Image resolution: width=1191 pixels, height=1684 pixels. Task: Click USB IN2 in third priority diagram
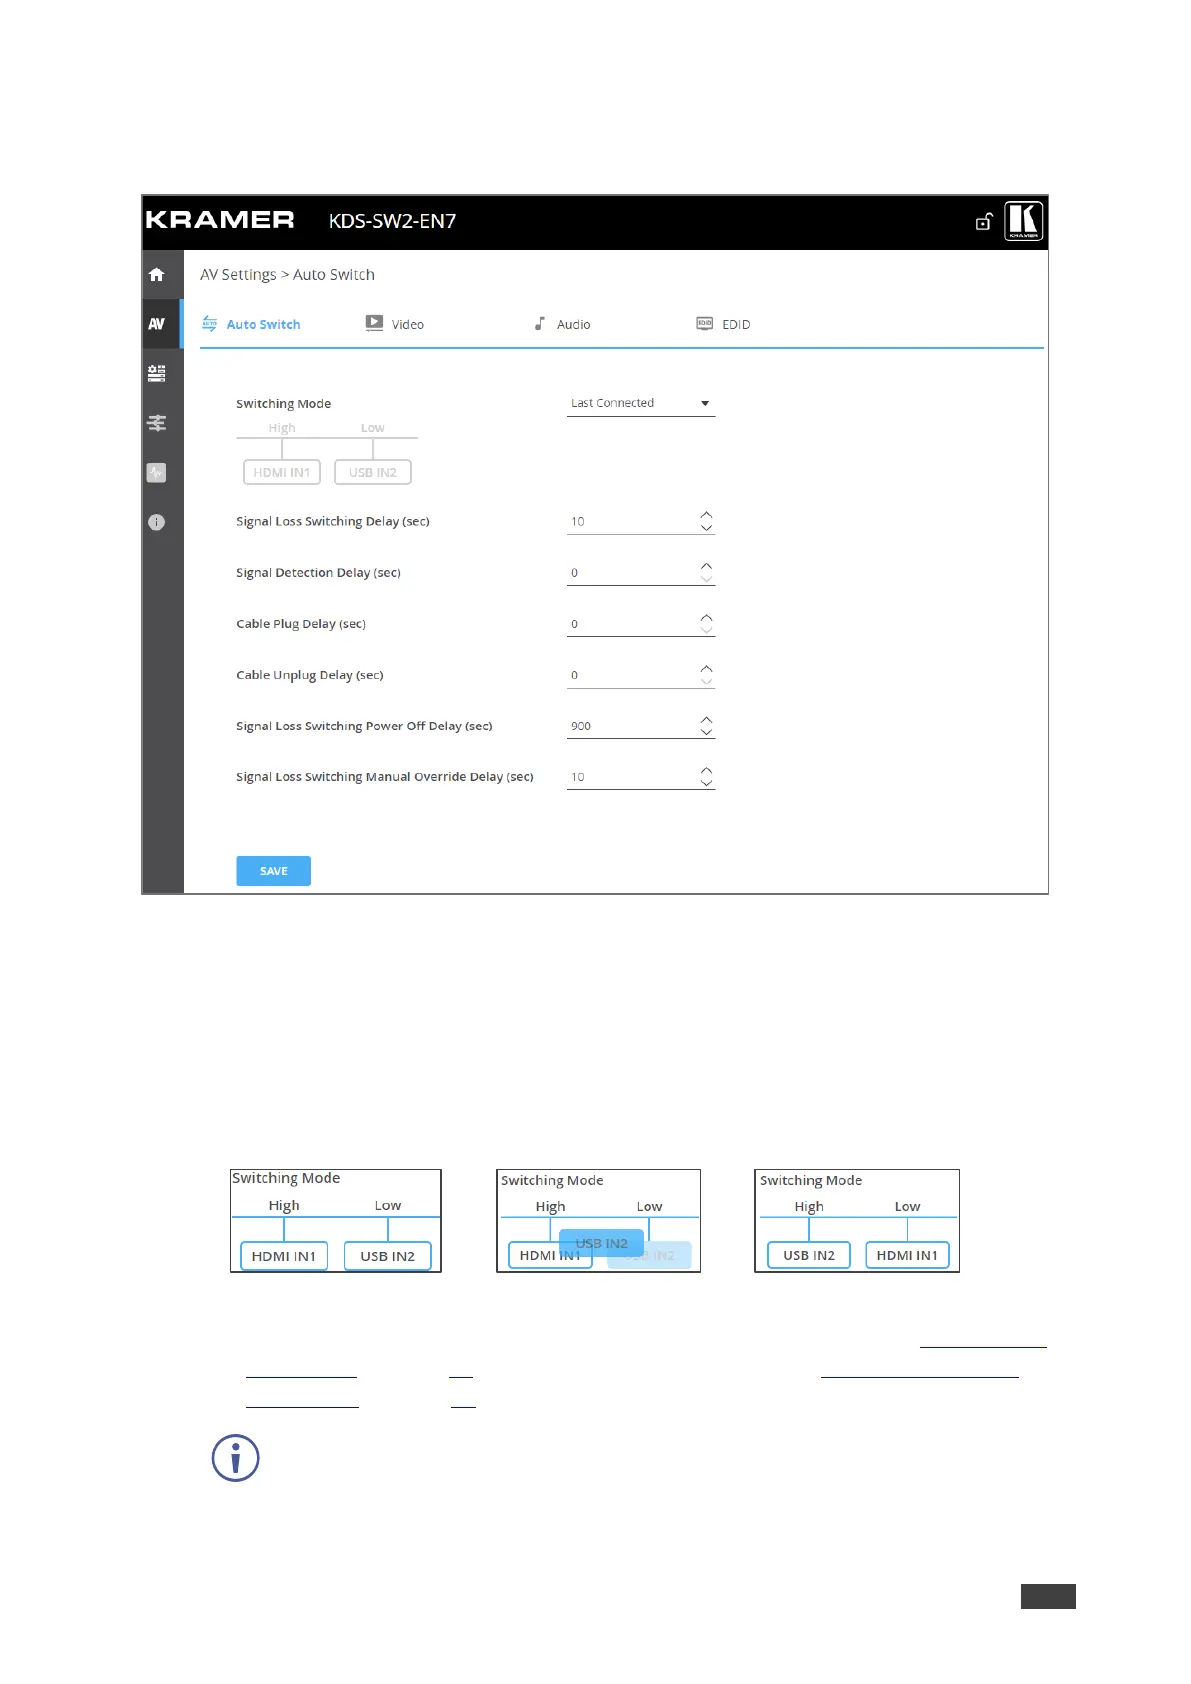tap(809, 1255)
